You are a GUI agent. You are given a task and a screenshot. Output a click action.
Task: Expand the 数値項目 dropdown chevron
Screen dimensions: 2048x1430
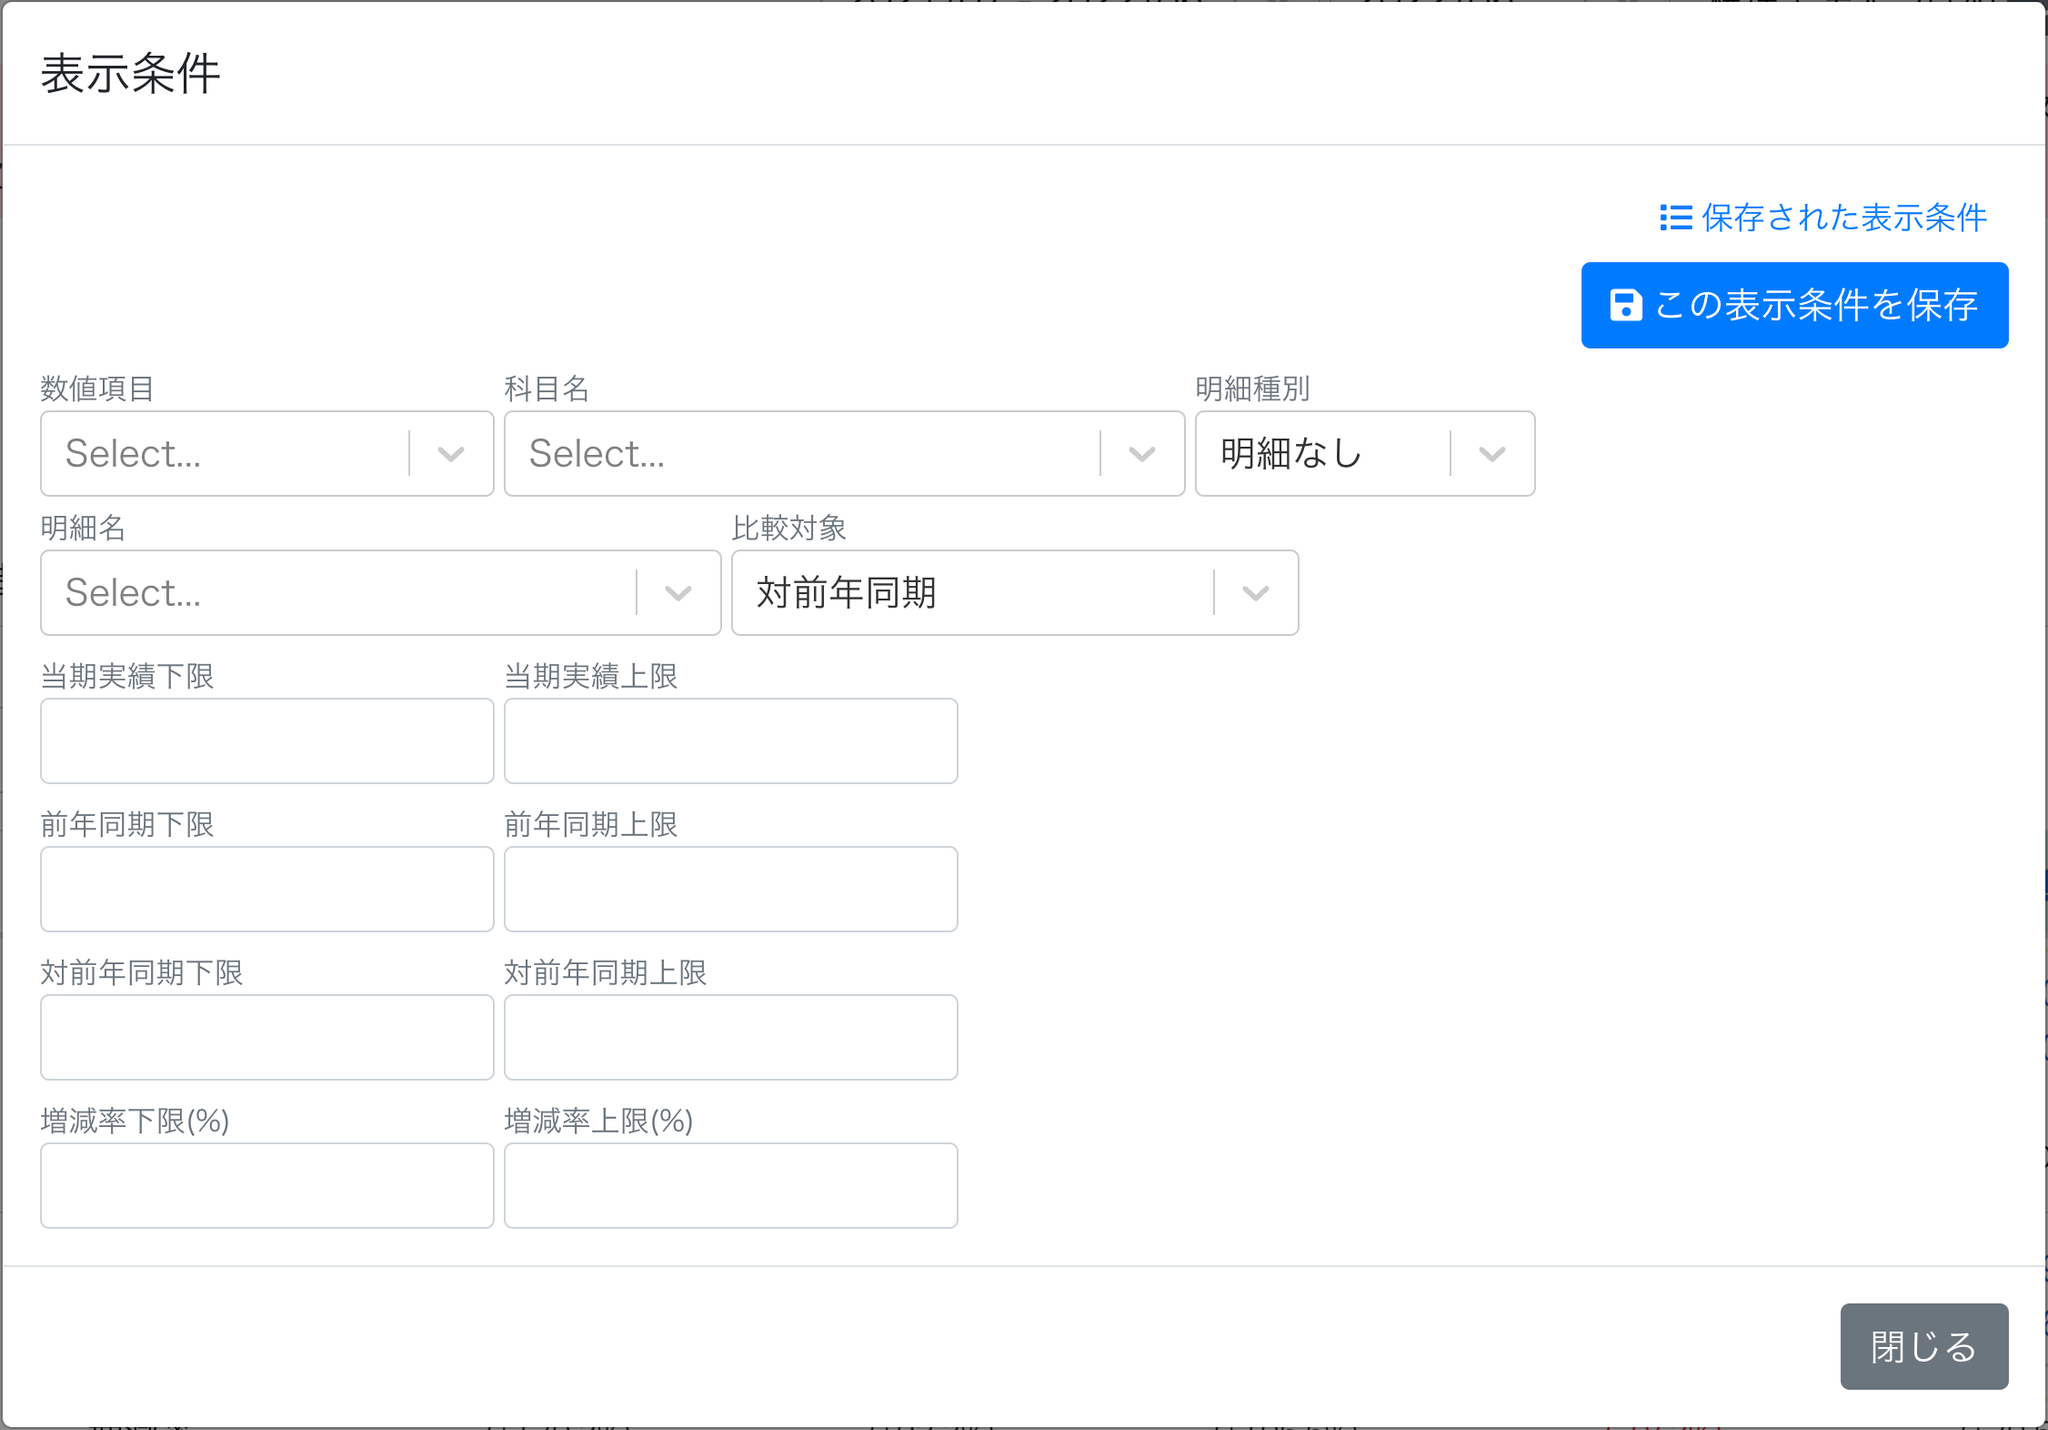click(x=451, y=454)
